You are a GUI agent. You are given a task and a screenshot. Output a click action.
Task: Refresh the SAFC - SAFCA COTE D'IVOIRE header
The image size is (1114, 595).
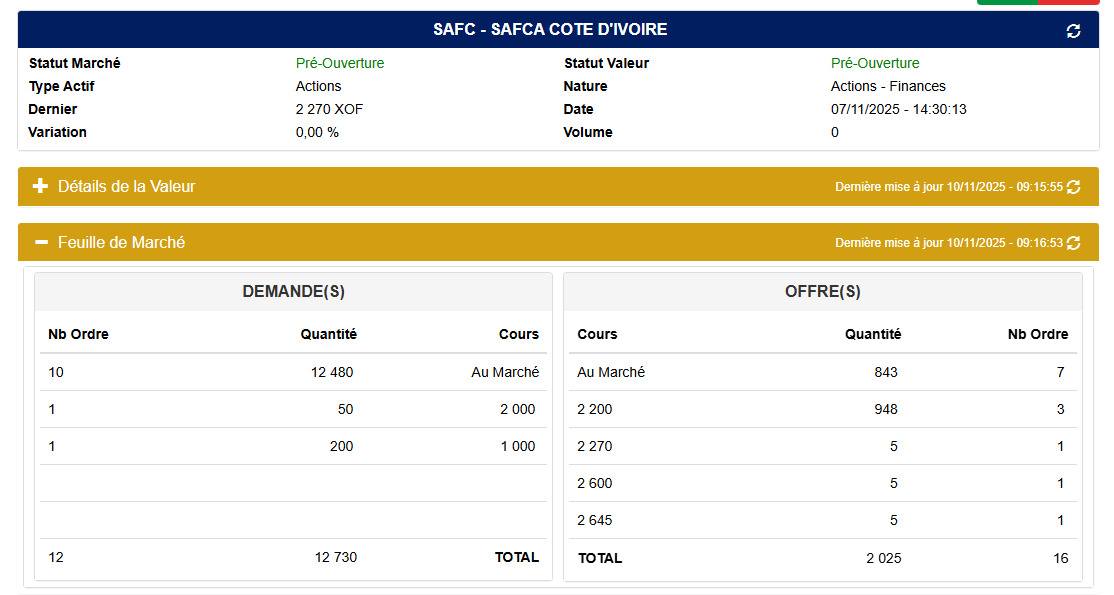pyautogui.click(x=1073, y=31)
